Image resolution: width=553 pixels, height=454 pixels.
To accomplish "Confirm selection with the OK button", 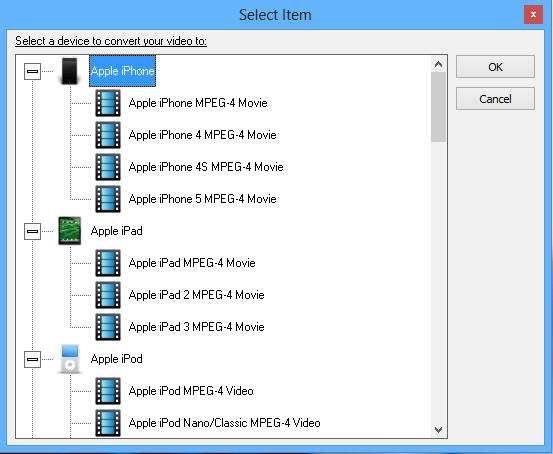I will pyautogui.click(x=495, y=67).
